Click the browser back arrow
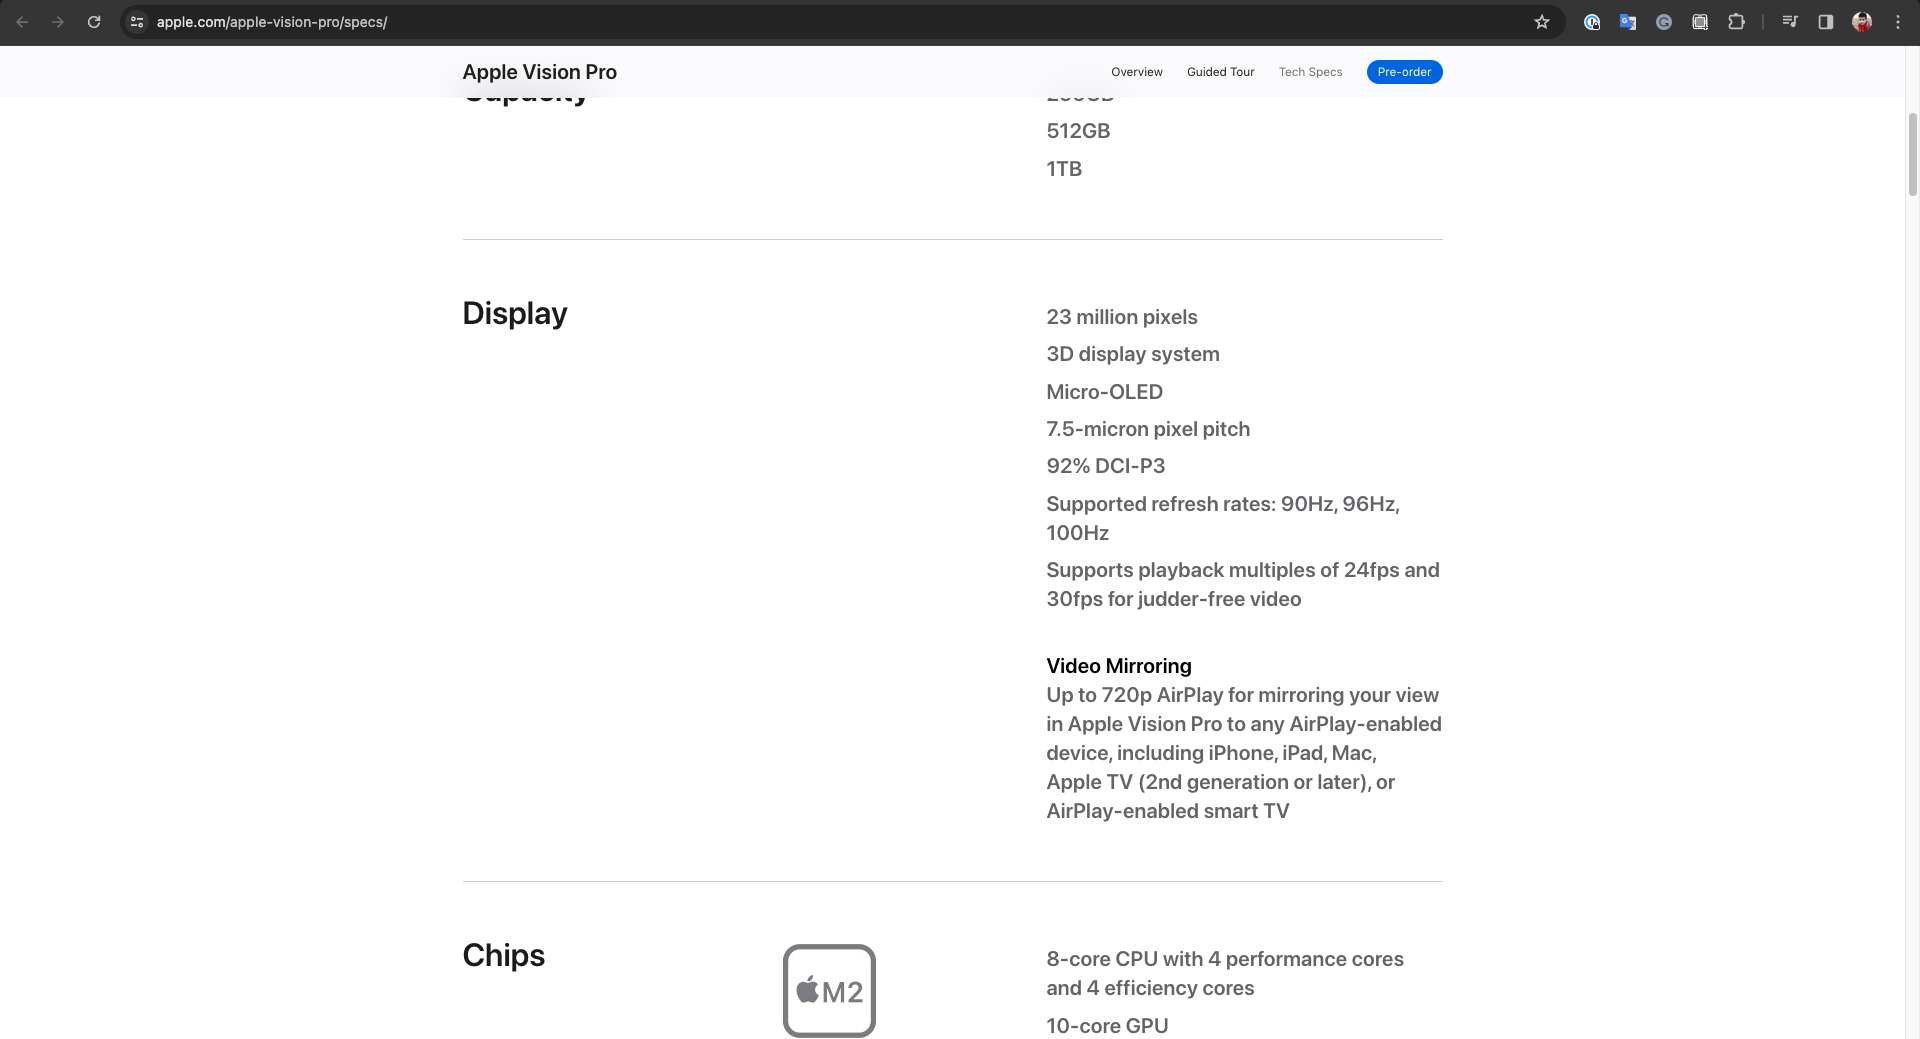Viewport: 1920px width, 1039px height. [x=22, y=22]
